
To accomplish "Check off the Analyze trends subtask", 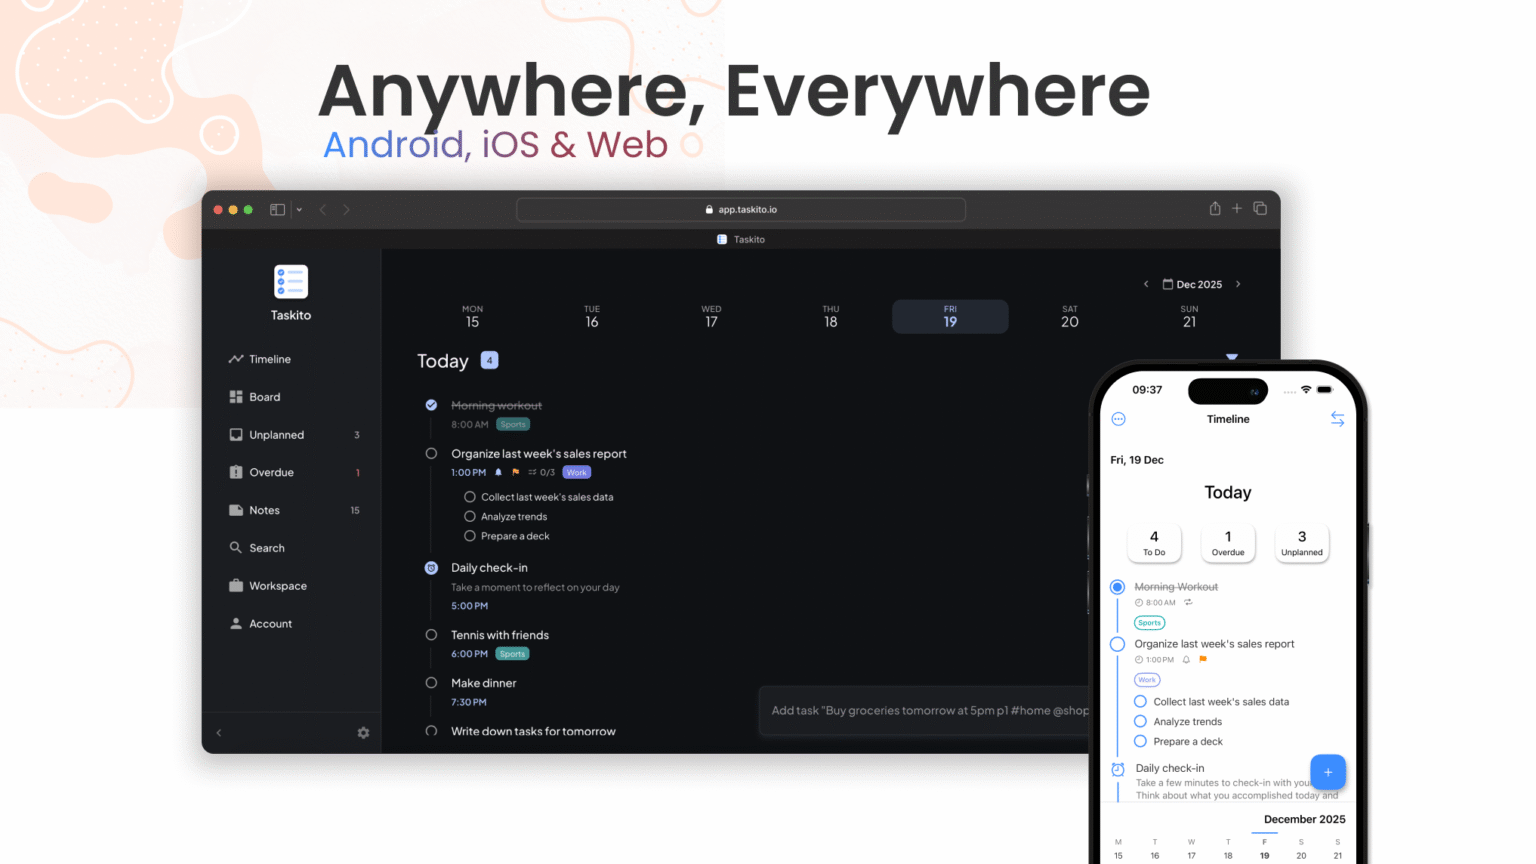I will click(470, 516).
